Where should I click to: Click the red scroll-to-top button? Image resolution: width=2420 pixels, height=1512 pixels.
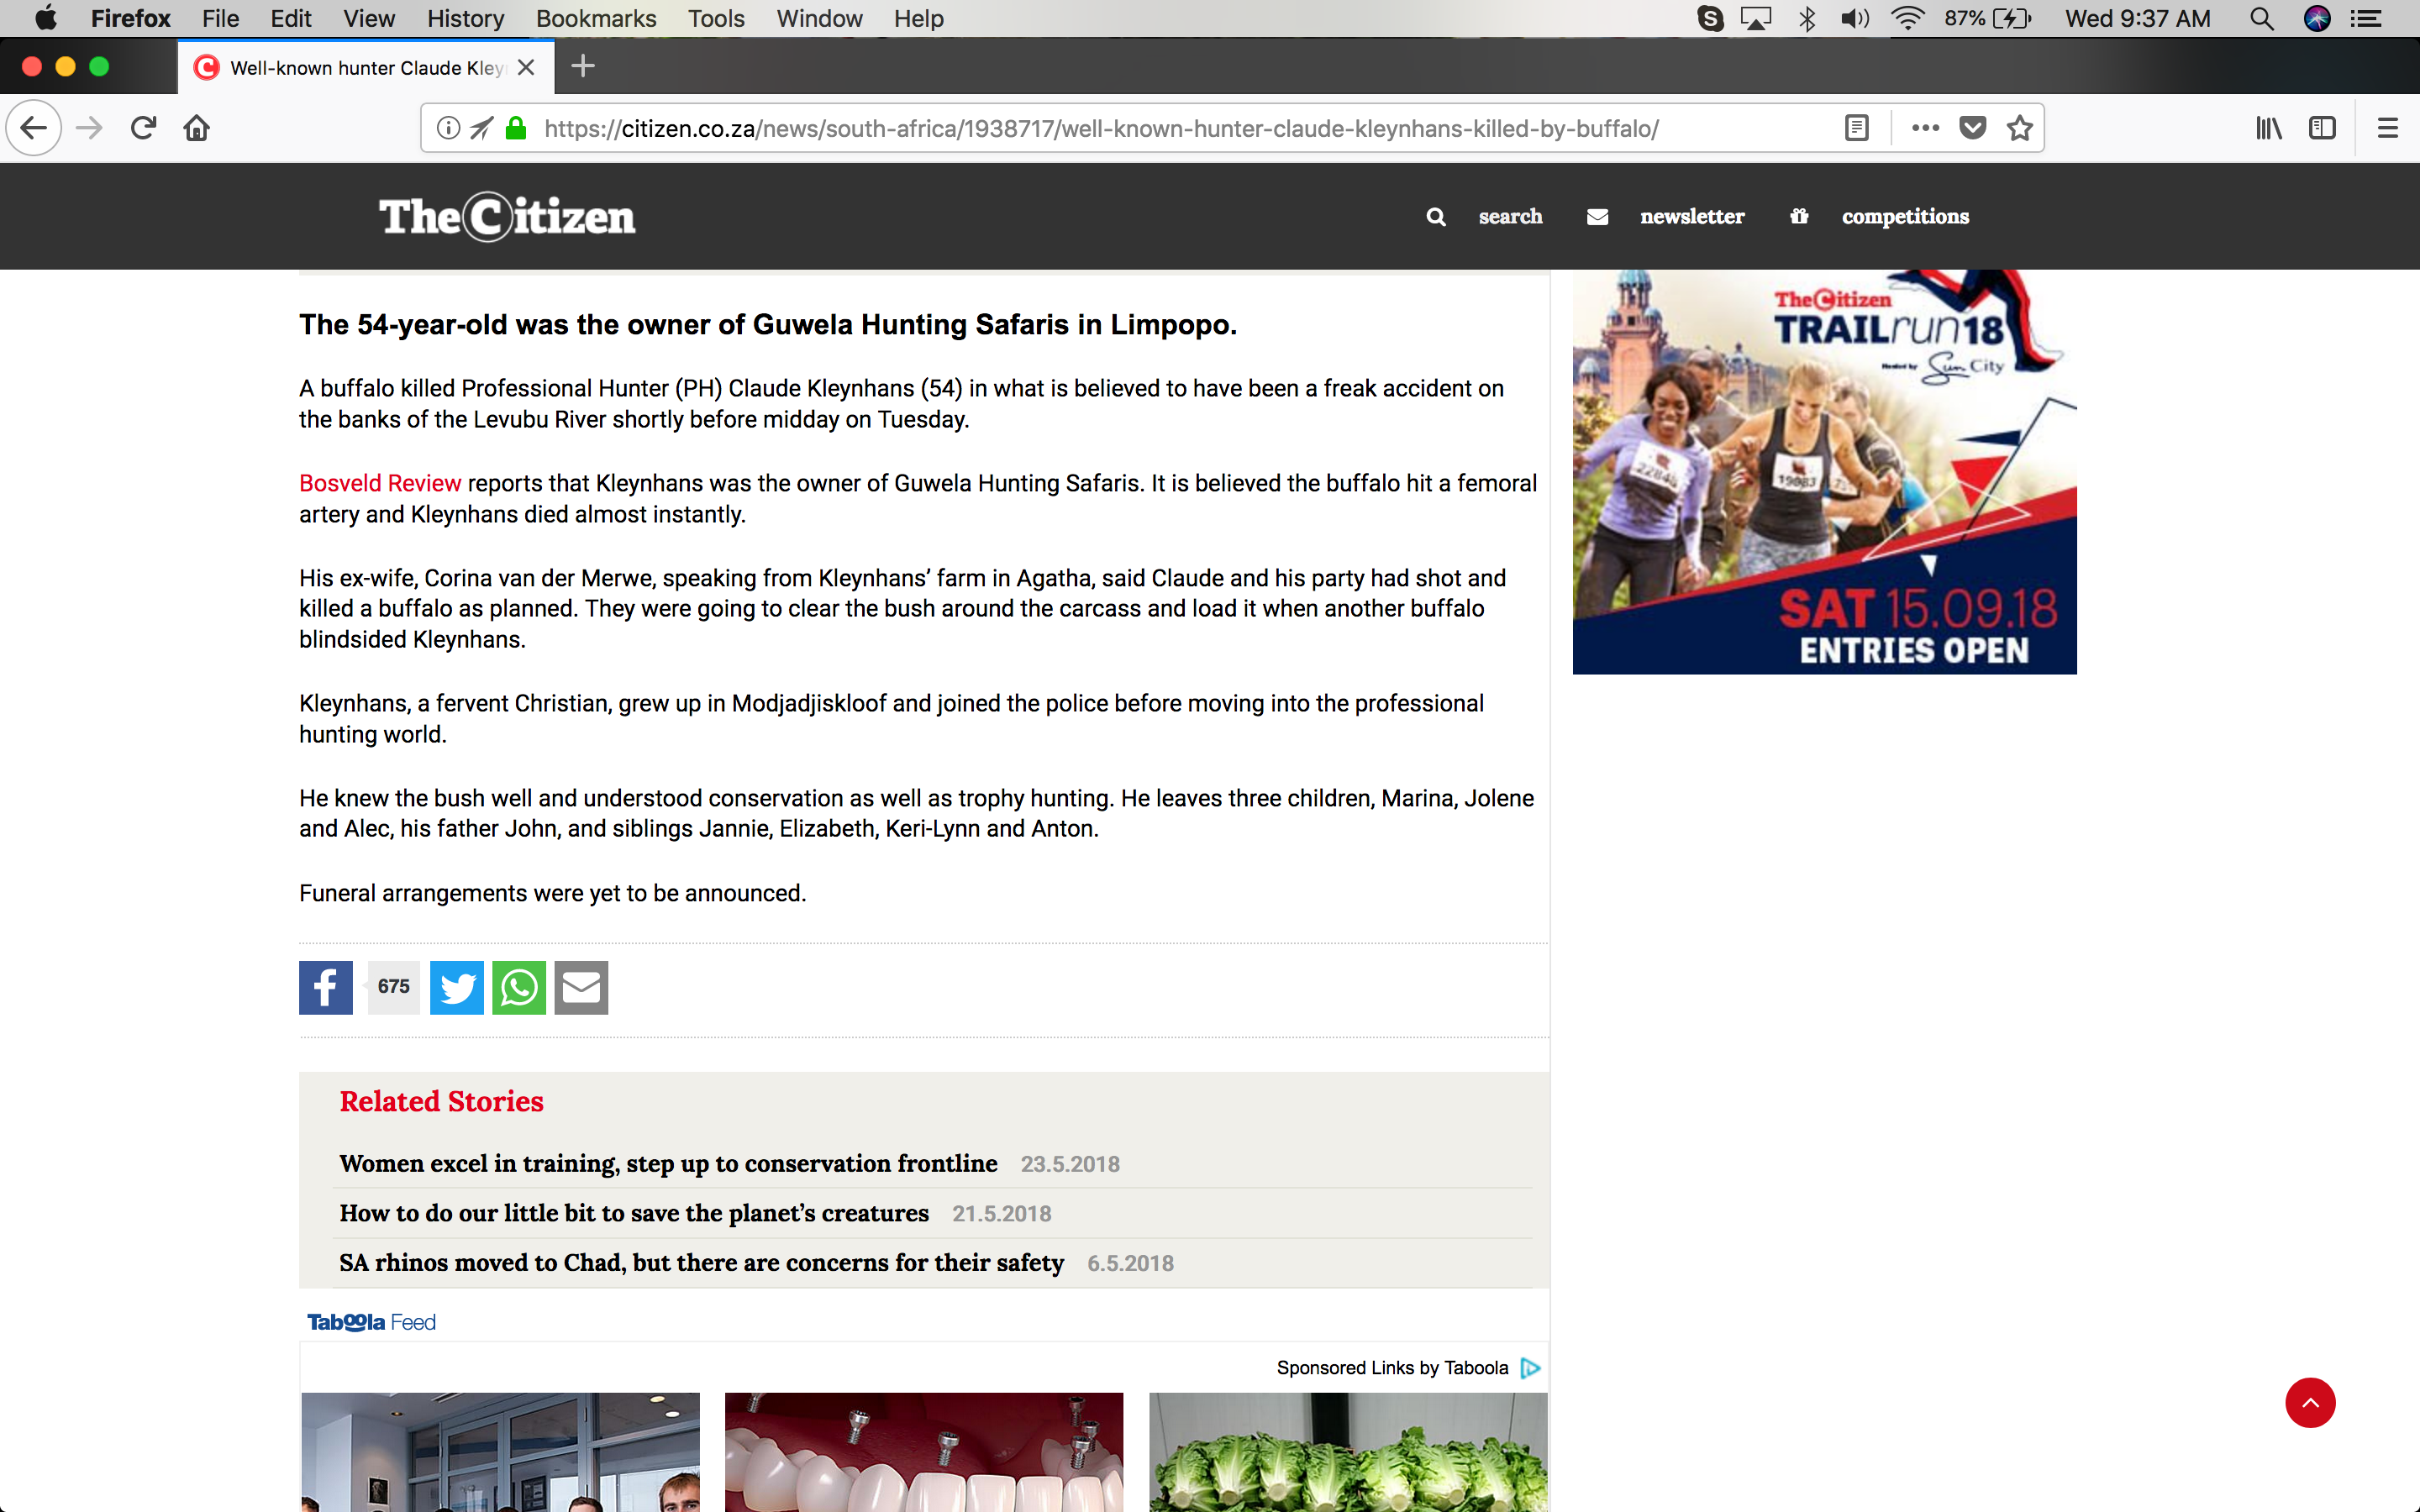pos(2310,1402)
